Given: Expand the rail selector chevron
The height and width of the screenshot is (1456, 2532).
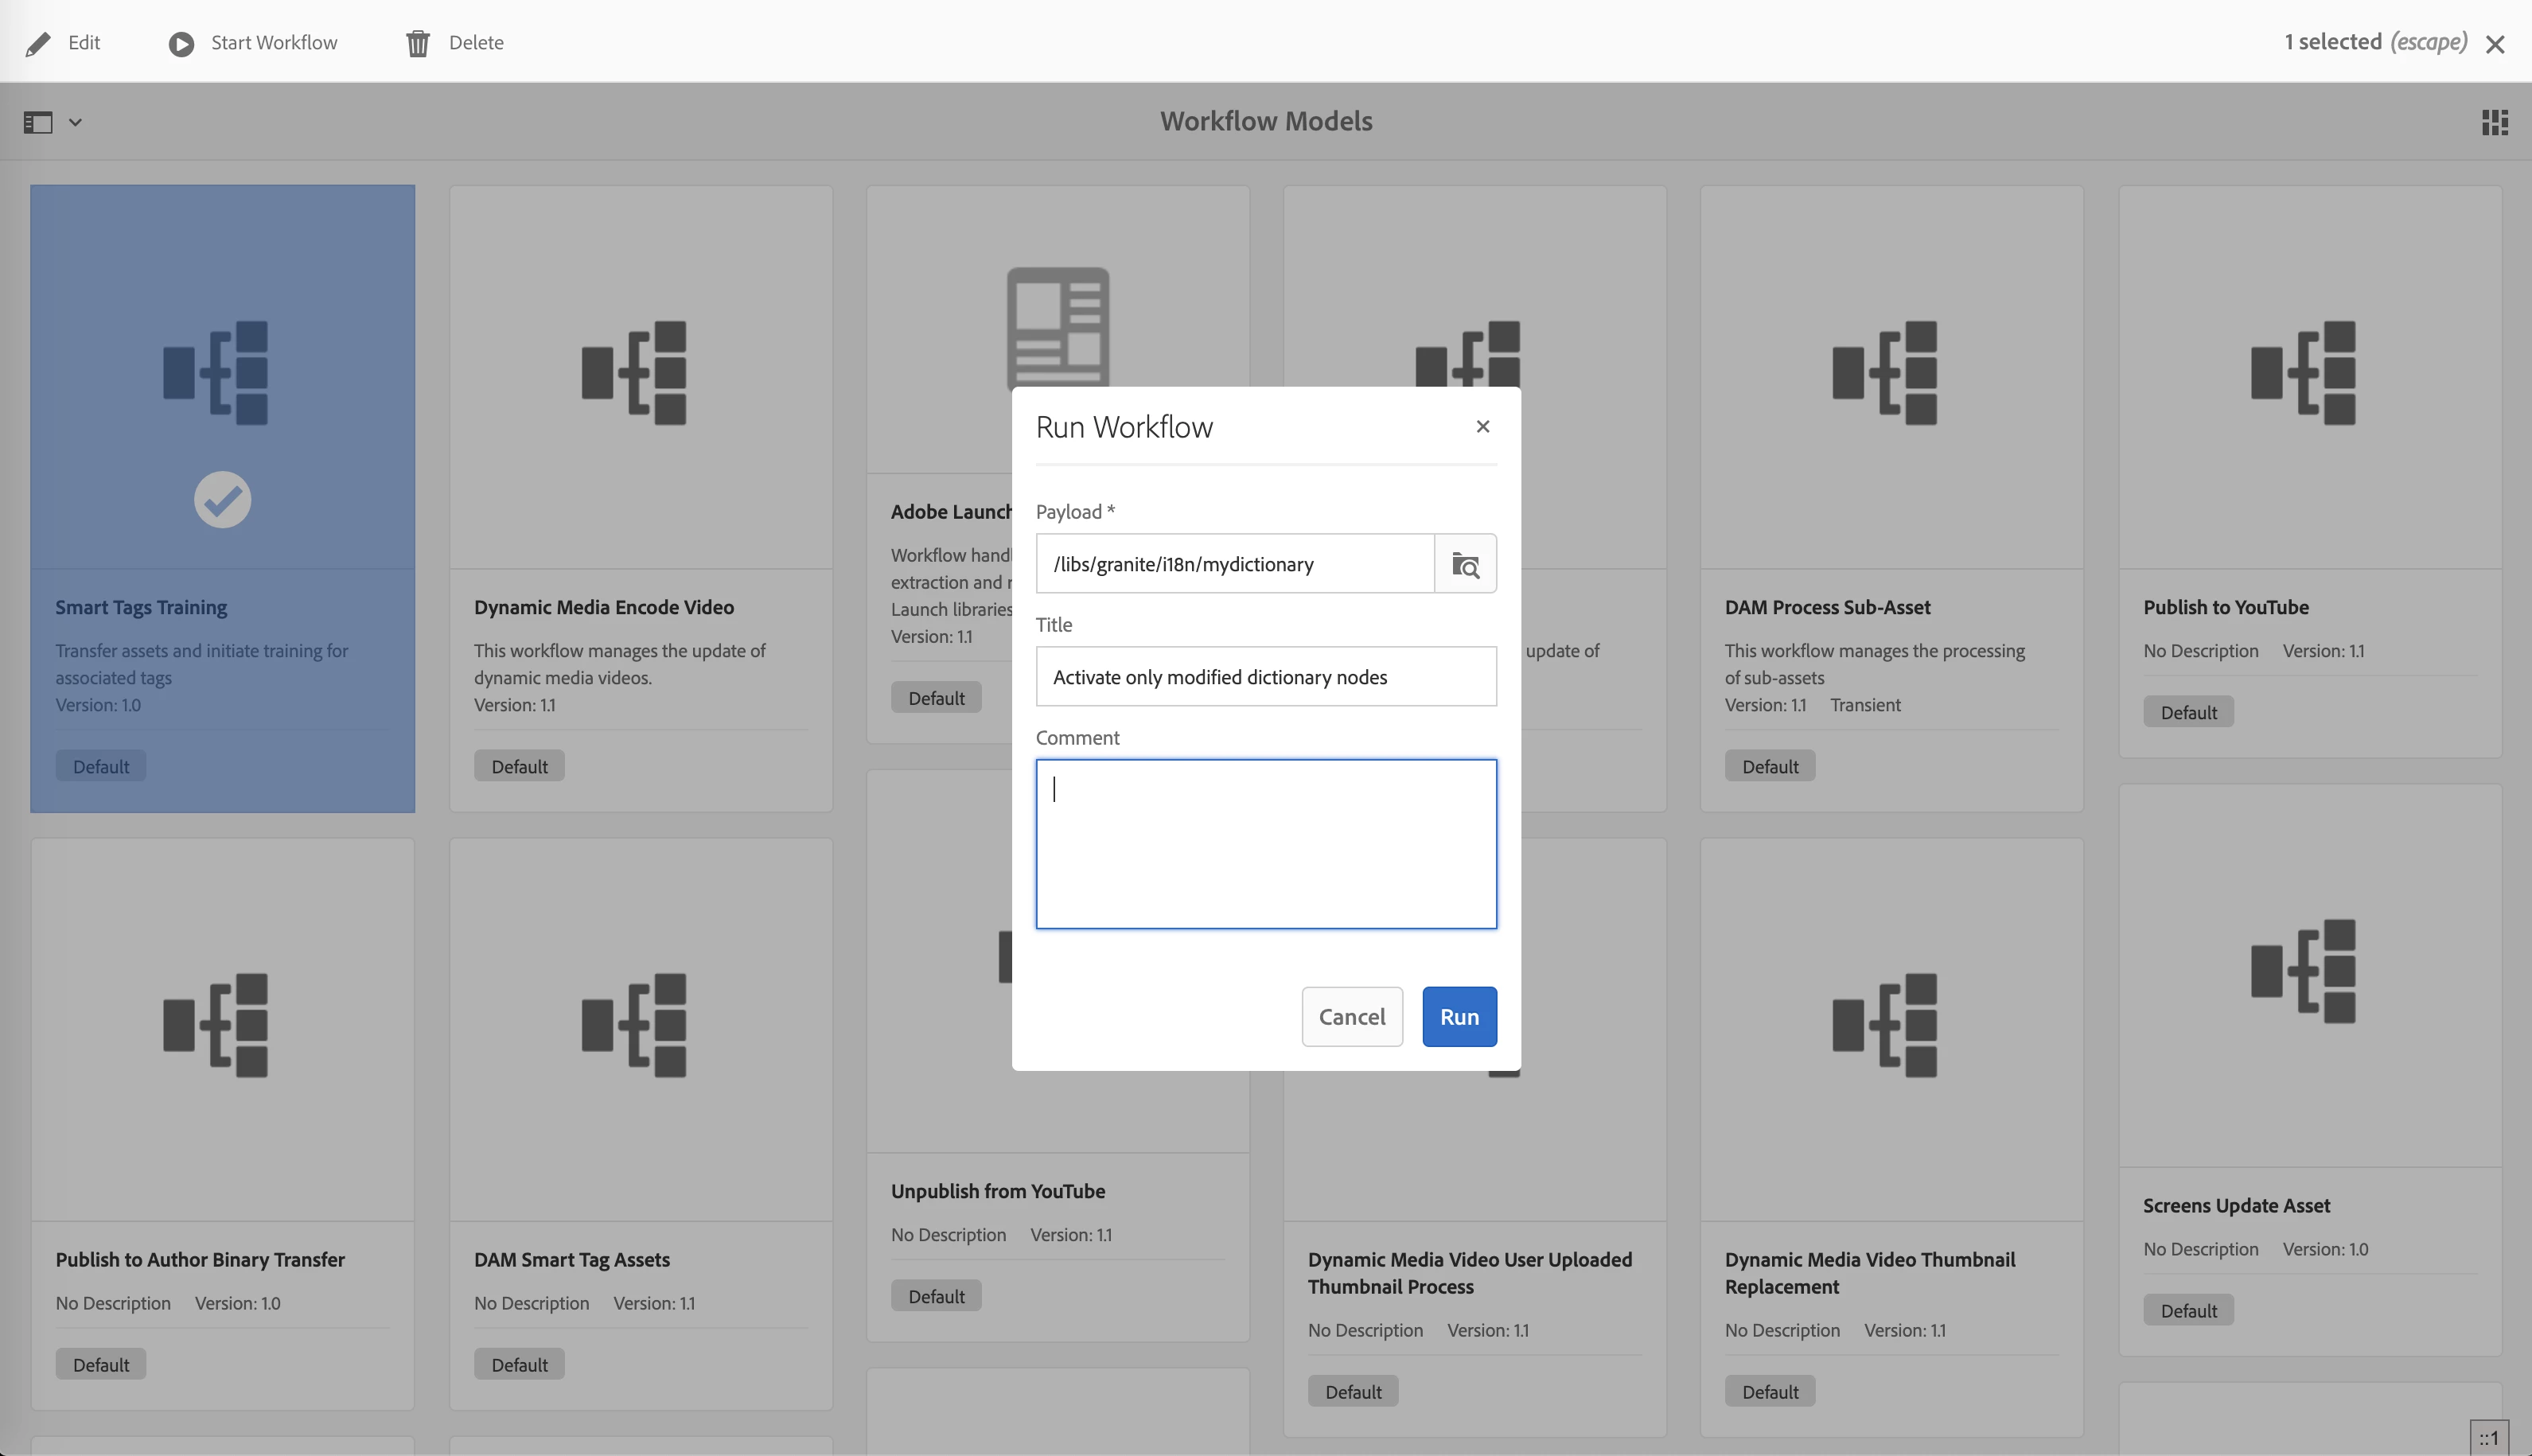Looking at the screenshot, I should pos(75,122).
